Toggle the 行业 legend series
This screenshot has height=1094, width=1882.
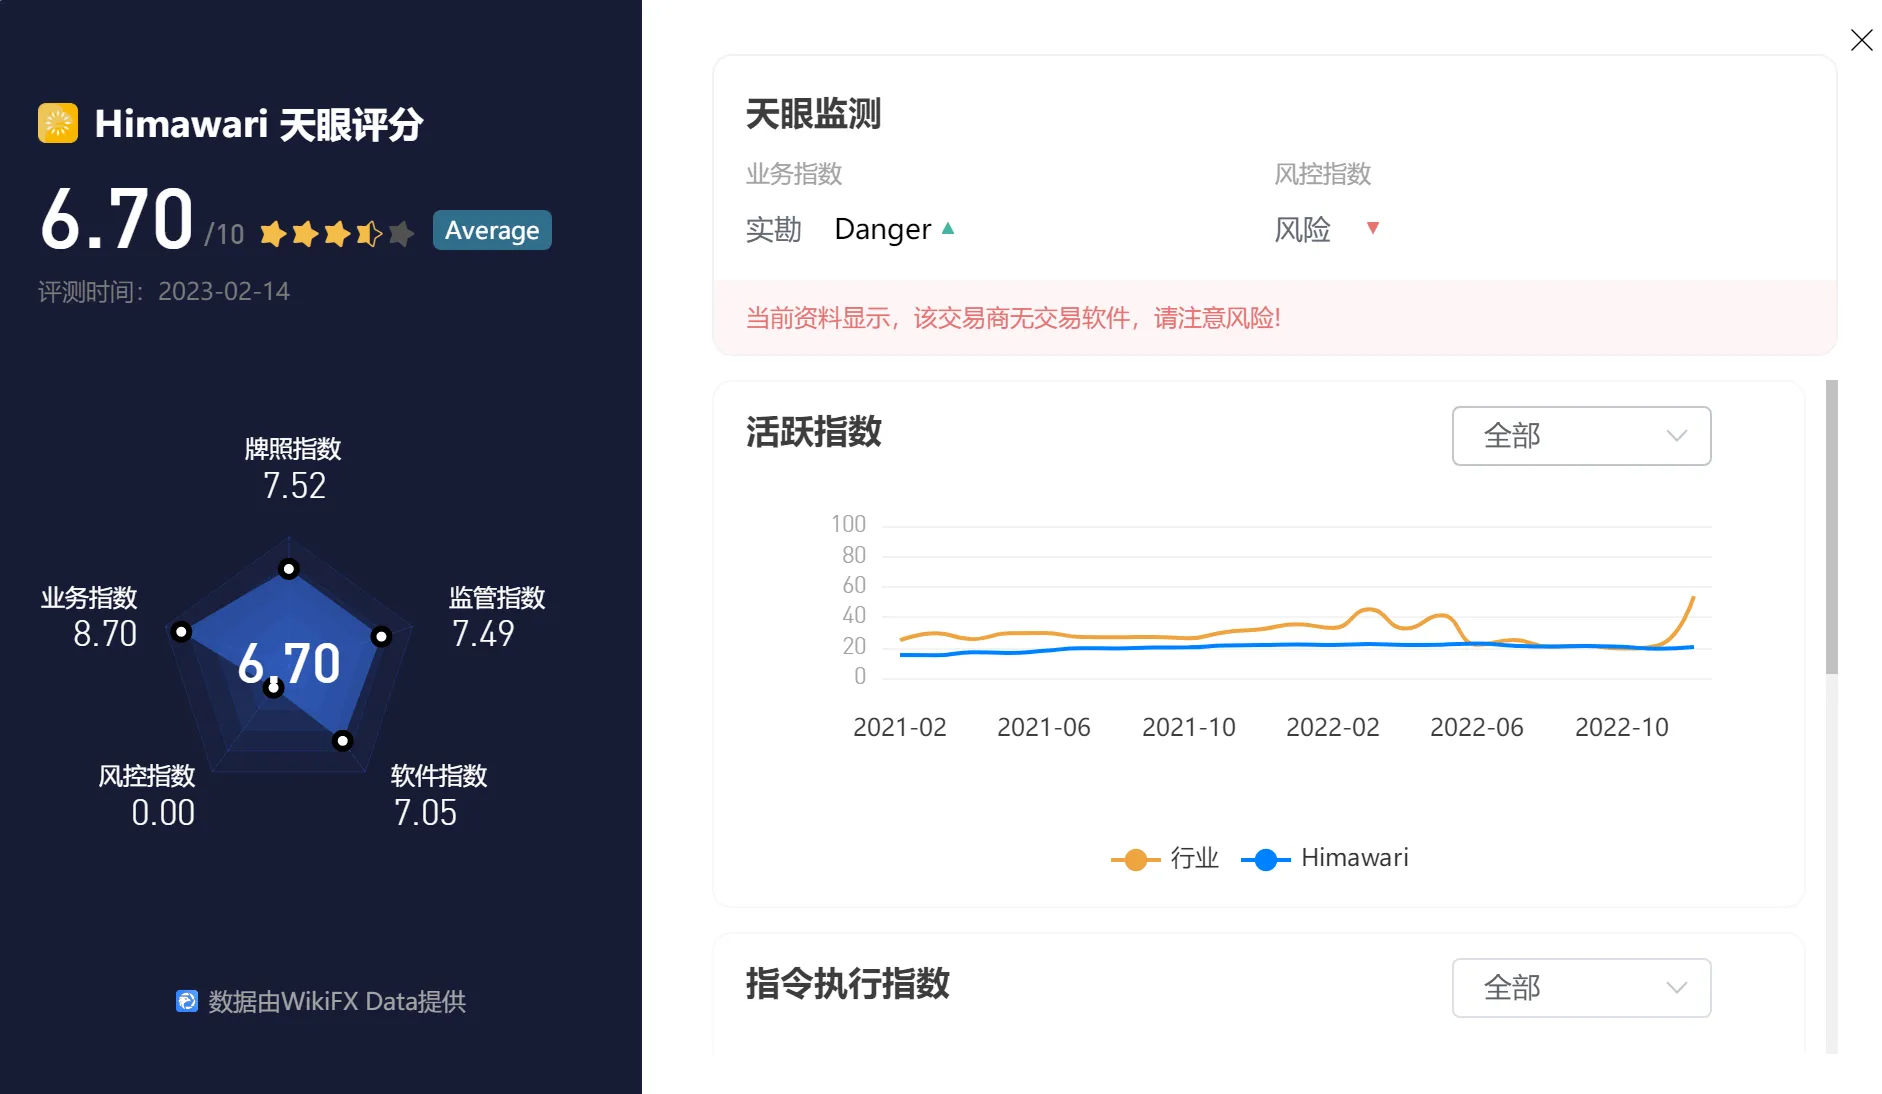click(x=1165, y=858)
